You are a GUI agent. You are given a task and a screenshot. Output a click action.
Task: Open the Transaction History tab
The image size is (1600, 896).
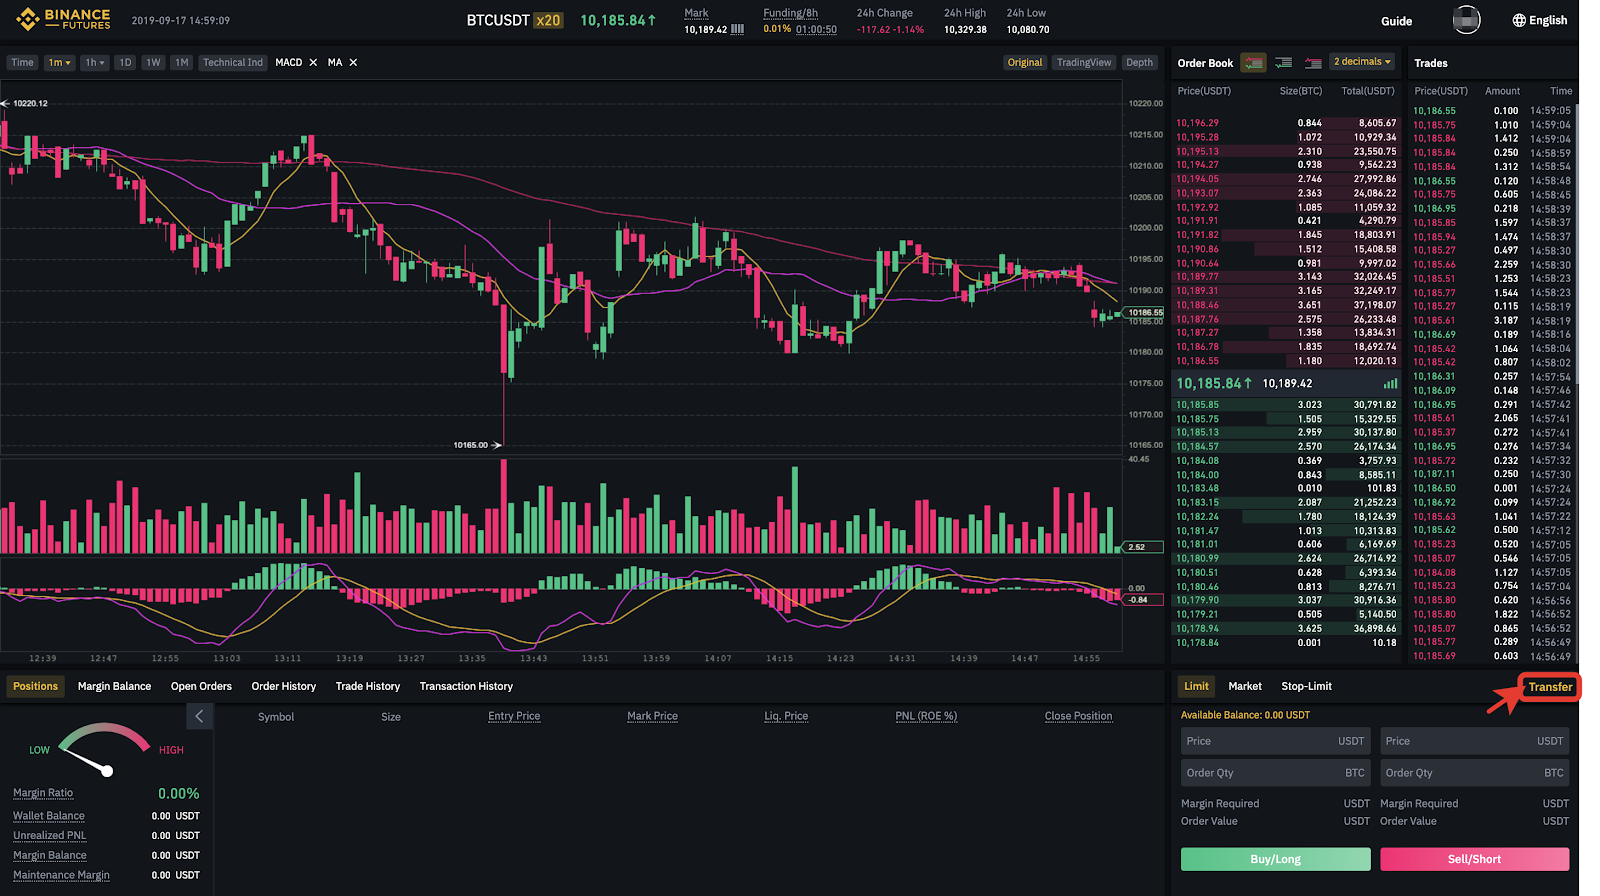coord(466,686)
